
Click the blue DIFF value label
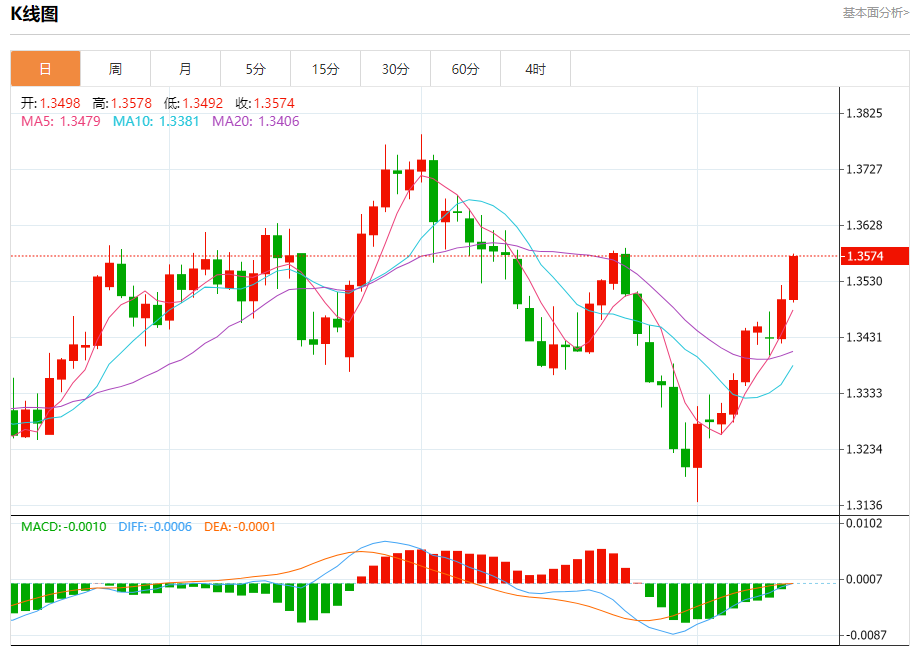tap(155, 526)
